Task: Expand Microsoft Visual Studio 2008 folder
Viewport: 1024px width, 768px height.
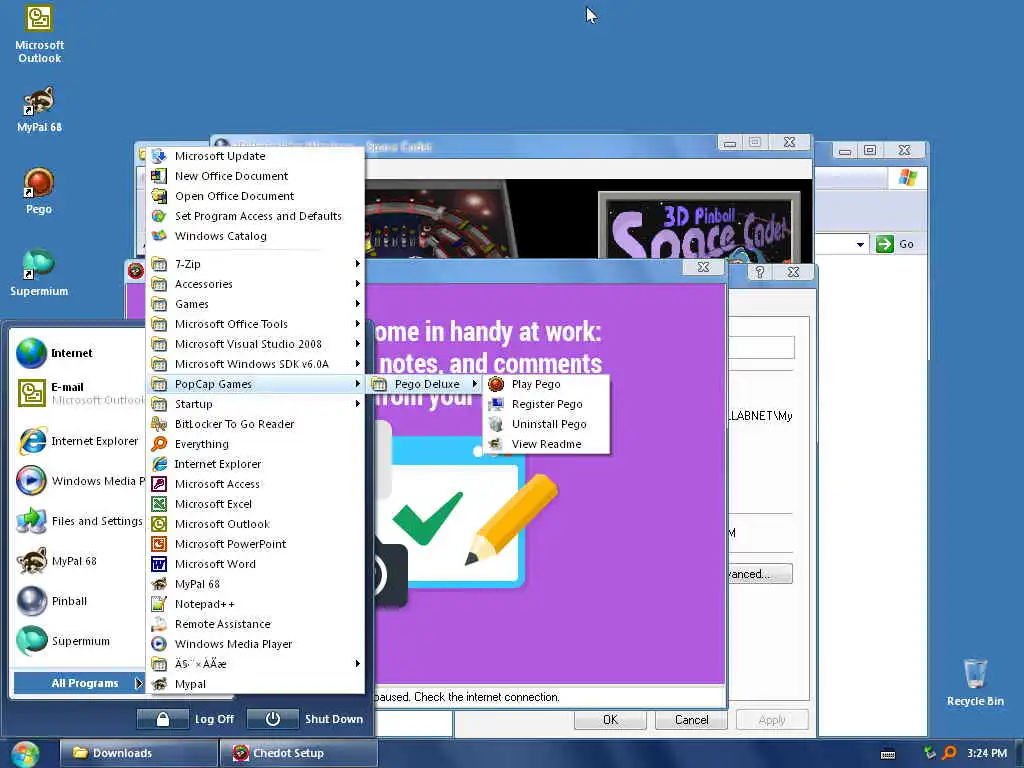Action: (x=256, y=344)
